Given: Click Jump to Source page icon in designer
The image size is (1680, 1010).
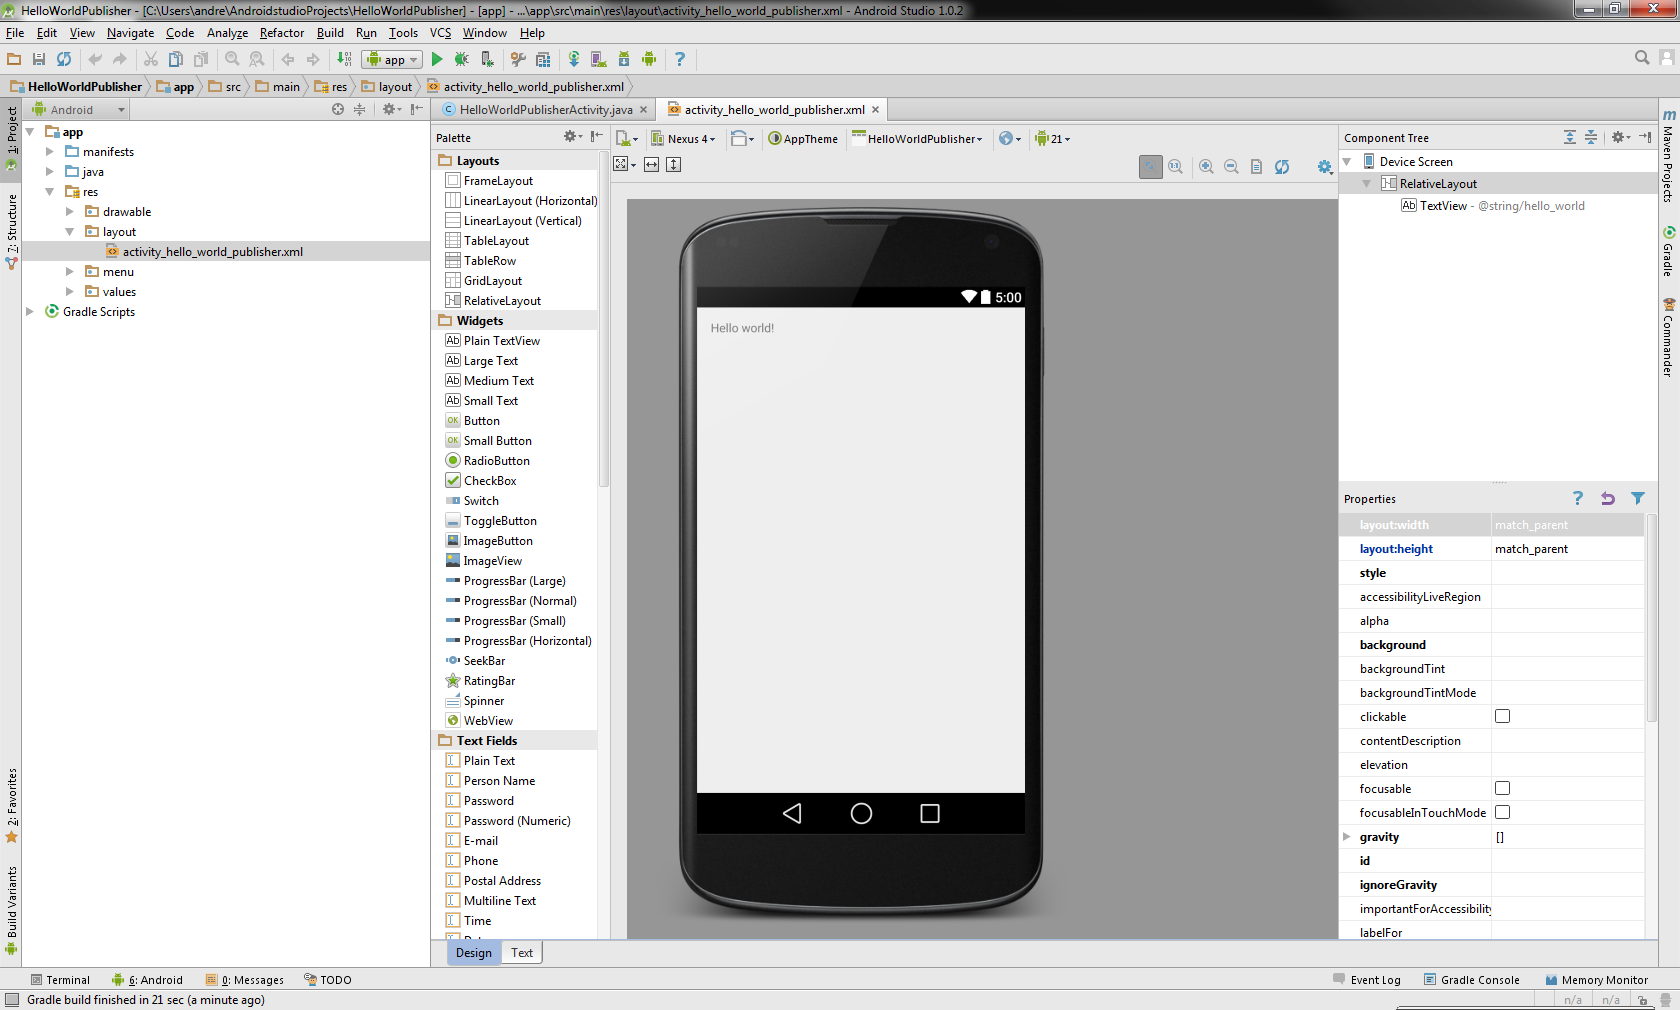Looking at the screenshot, I should [x=1257, y=167].
